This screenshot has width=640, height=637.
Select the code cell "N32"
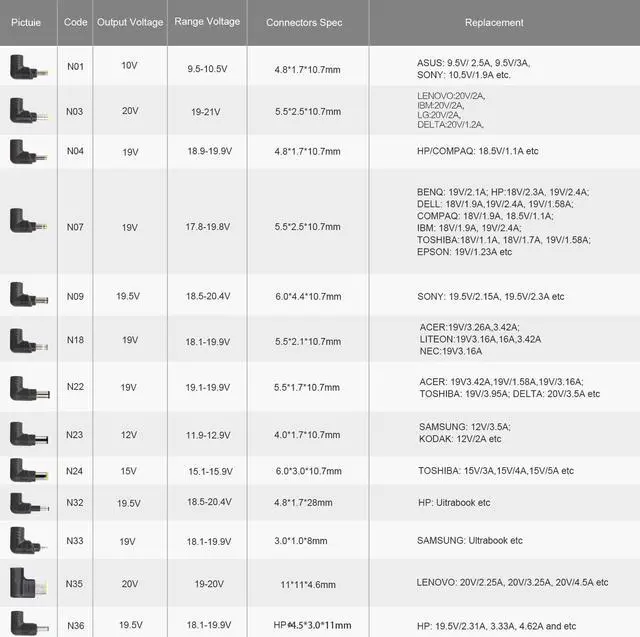75,502
